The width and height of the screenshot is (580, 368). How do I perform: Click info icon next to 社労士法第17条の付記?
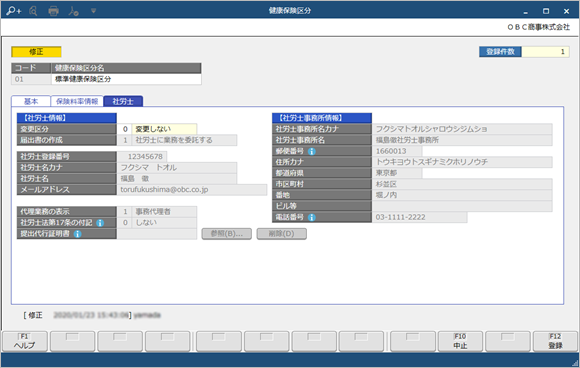(100, 223)
